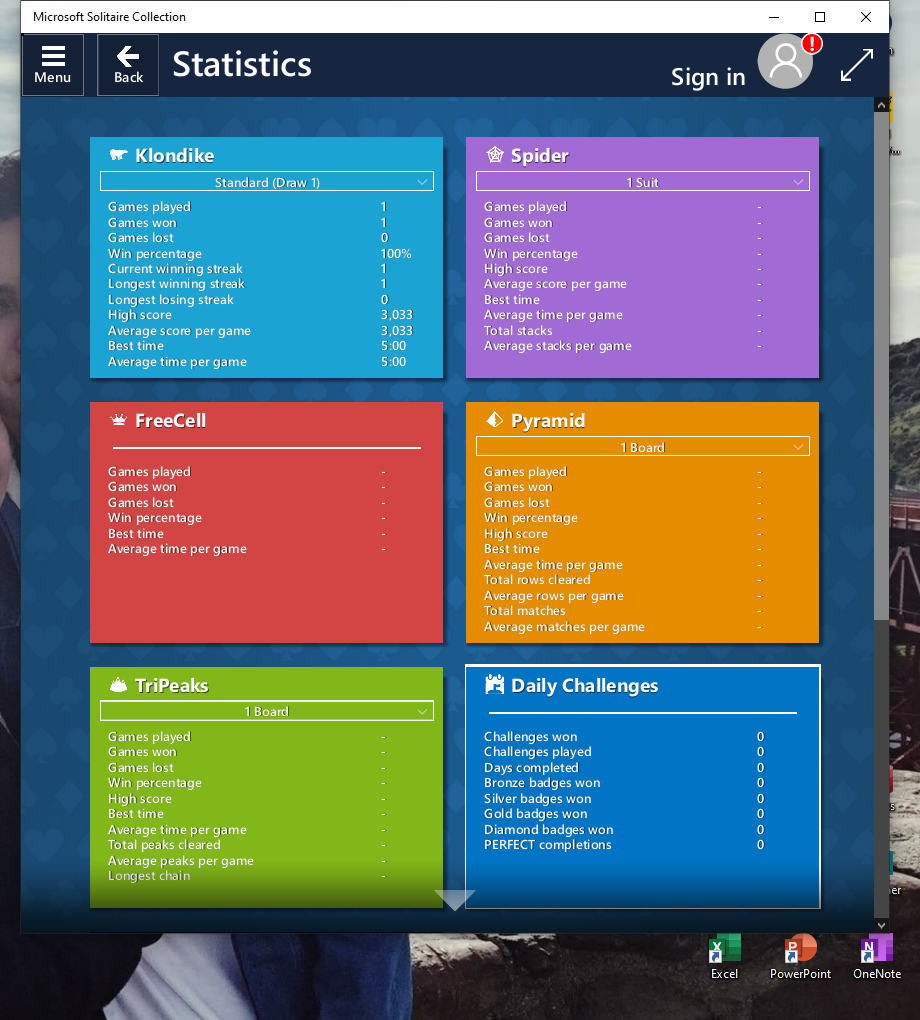Click TriPeaks Longest chain label

(149, 876)
